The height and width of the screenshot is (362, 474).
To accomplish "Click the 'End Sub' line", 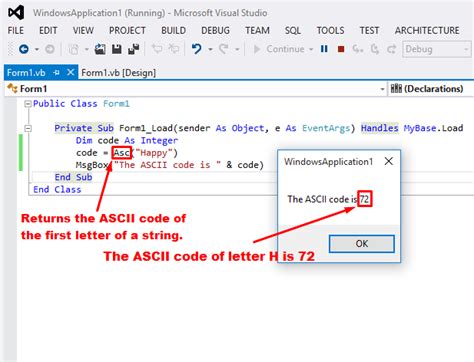I will coord(73,177).
